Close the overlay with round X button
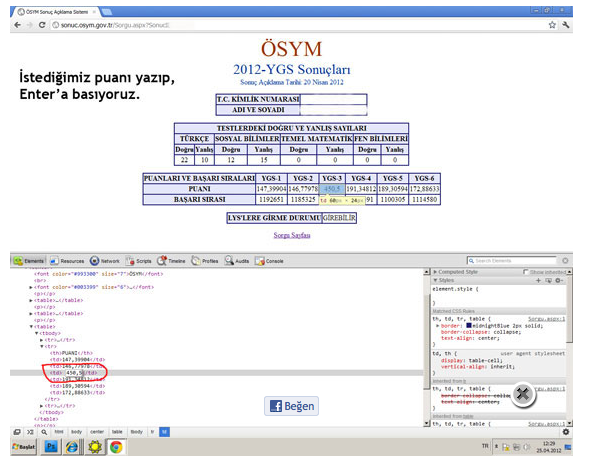The height and width of the screenshot is (465, 596). tap(523, 394)
